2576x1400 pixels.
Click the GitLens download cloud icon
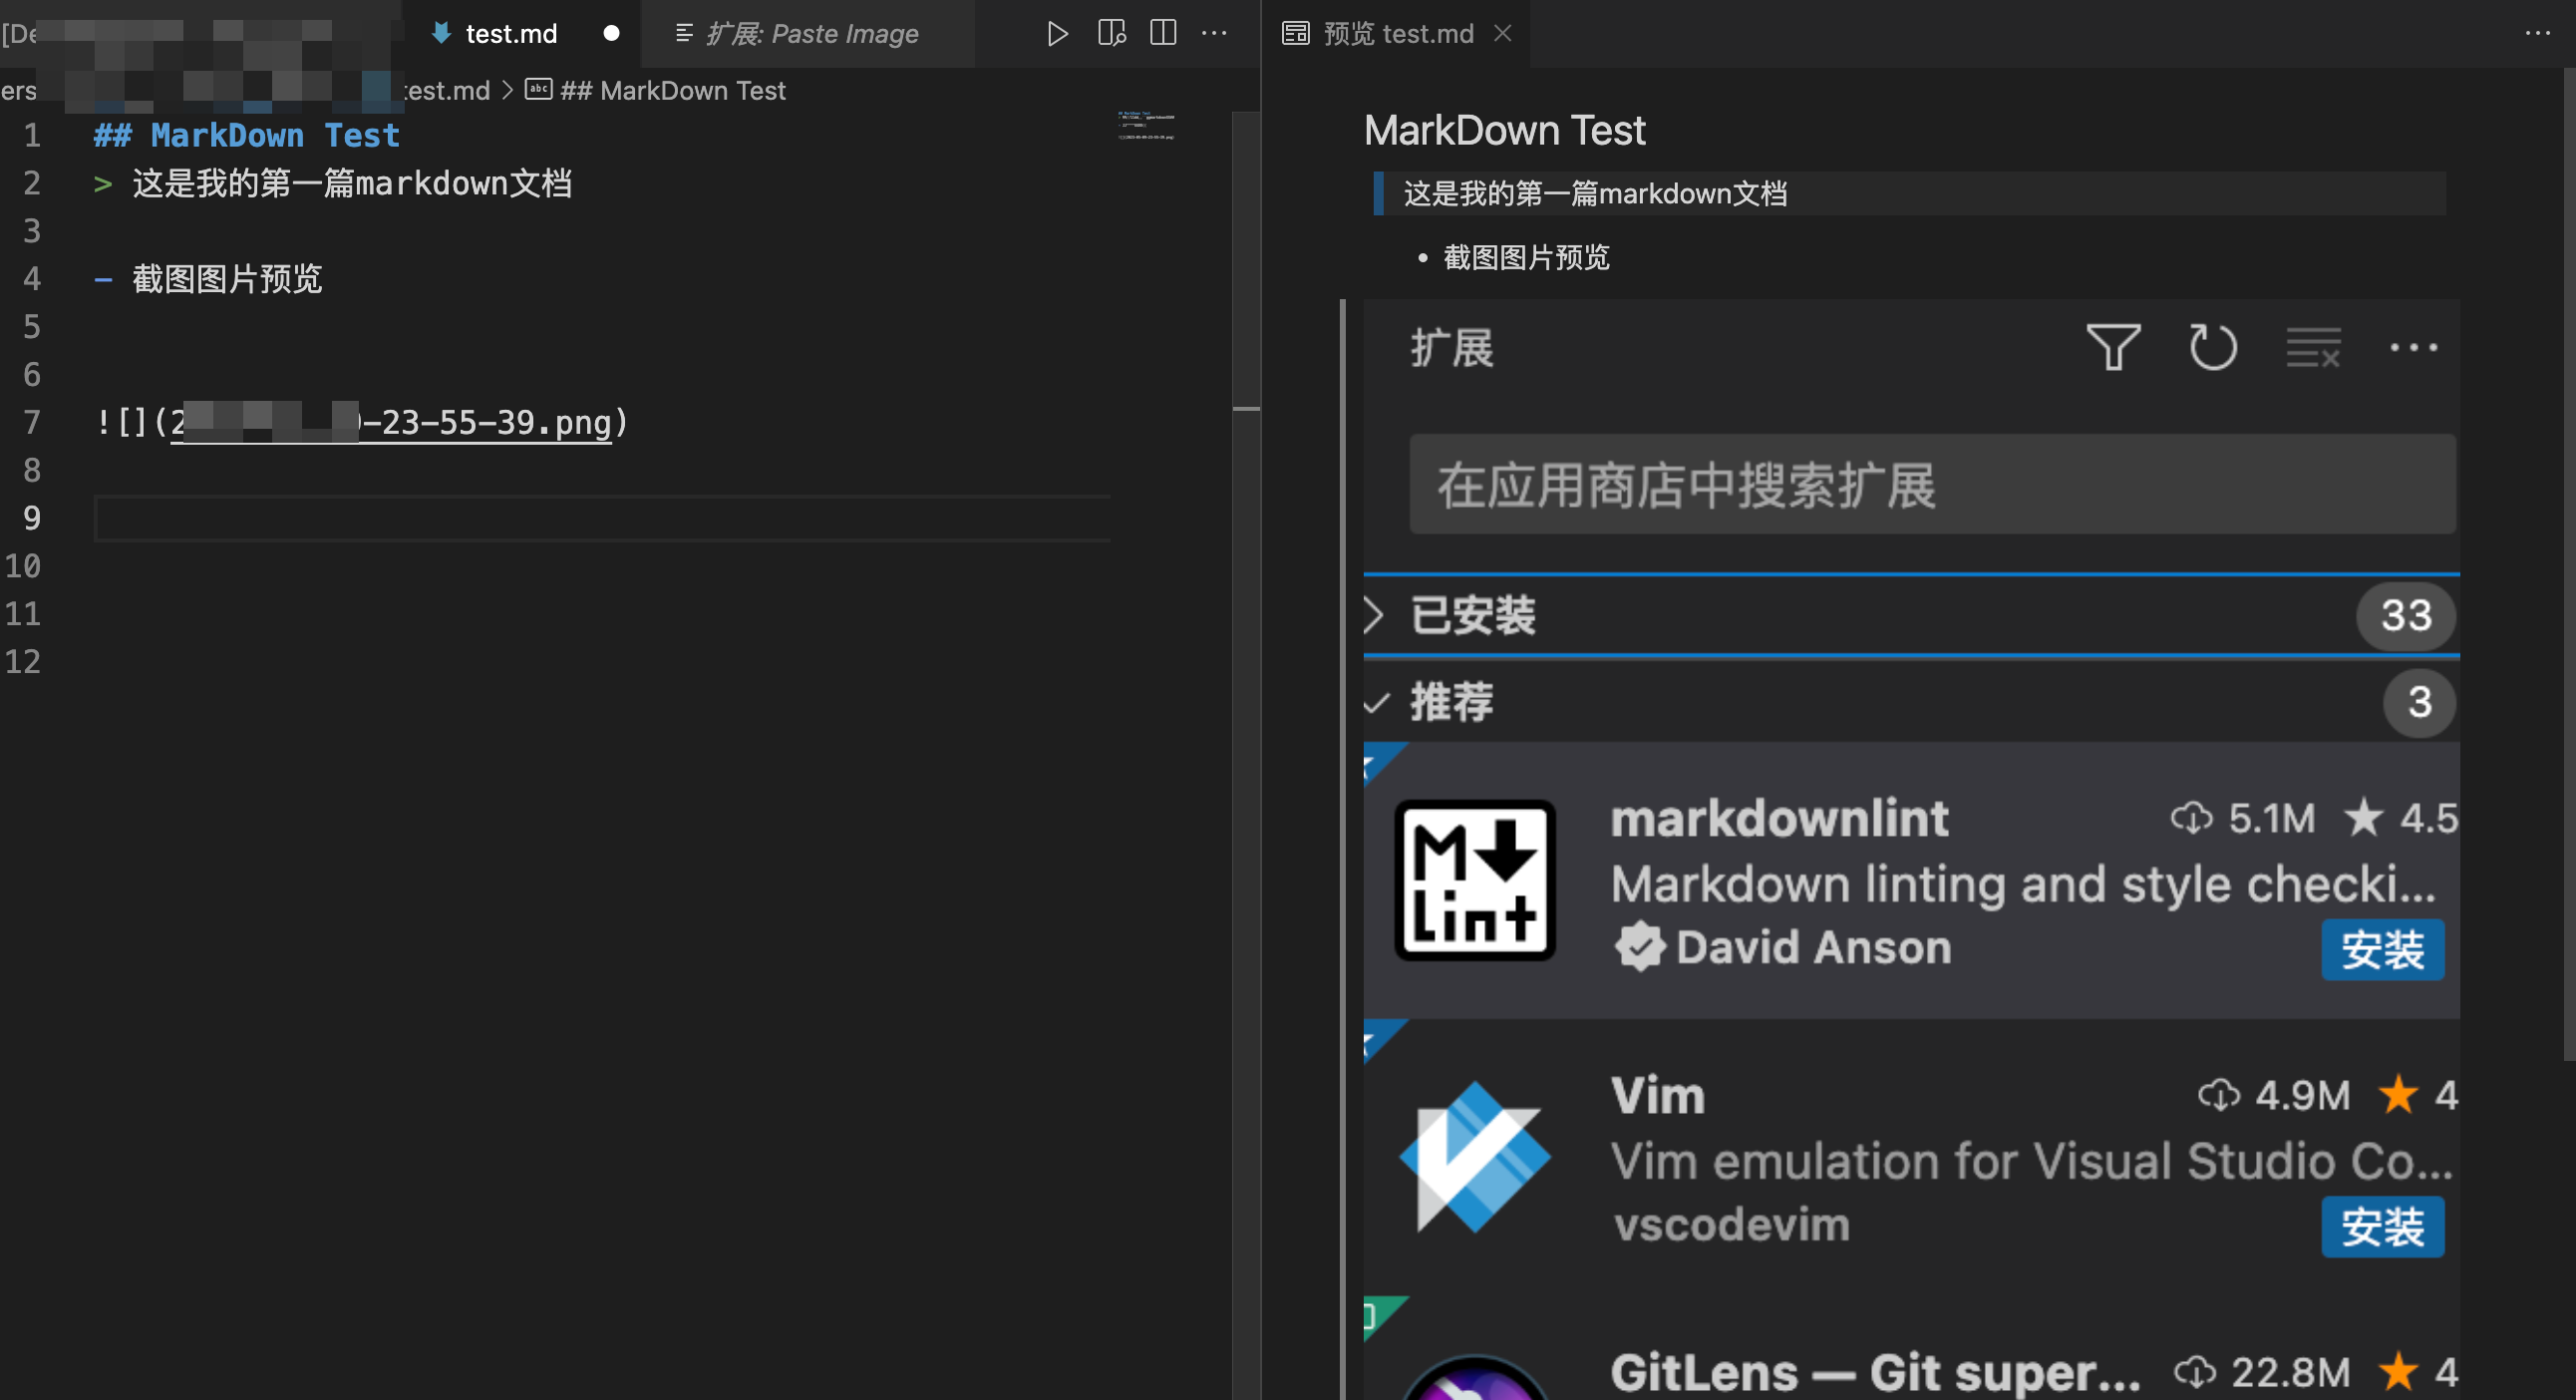[2194, 1372]
